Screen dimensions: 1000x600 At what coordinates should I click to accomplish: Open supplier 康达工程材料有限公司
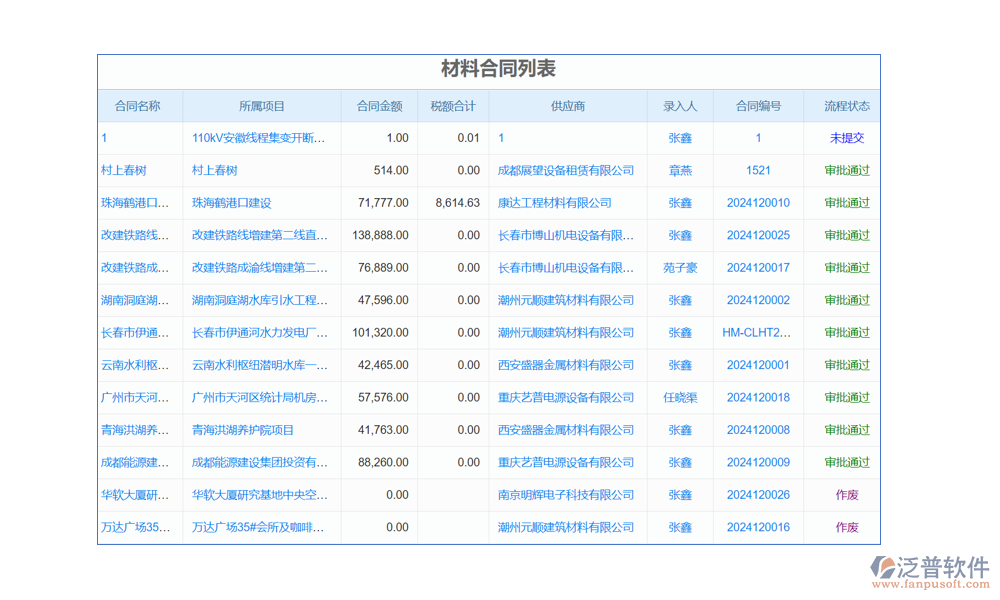tap(555, 203)
